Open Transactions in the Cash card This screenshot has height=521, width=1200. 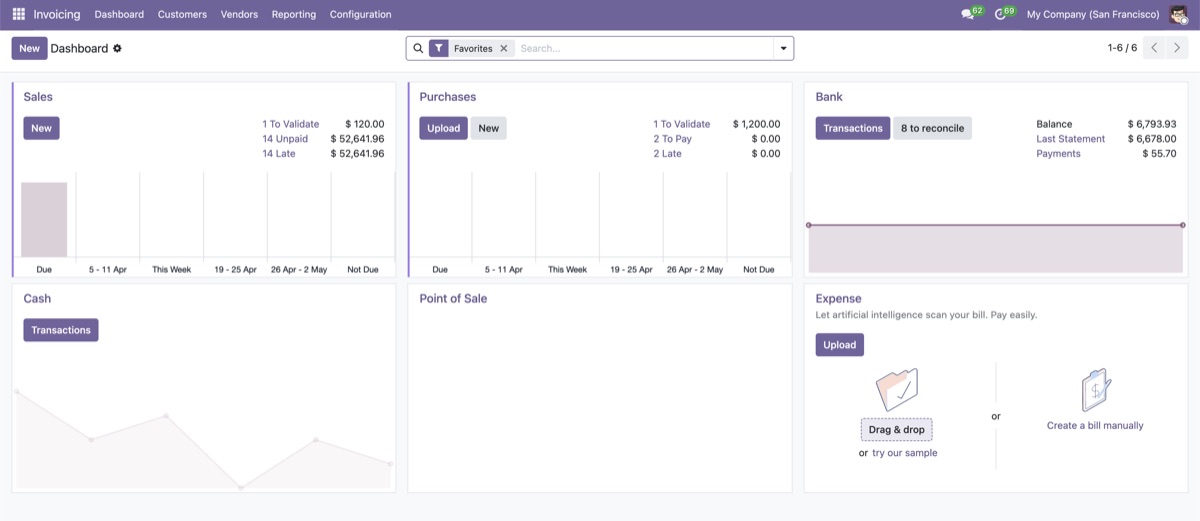(61, 330)
